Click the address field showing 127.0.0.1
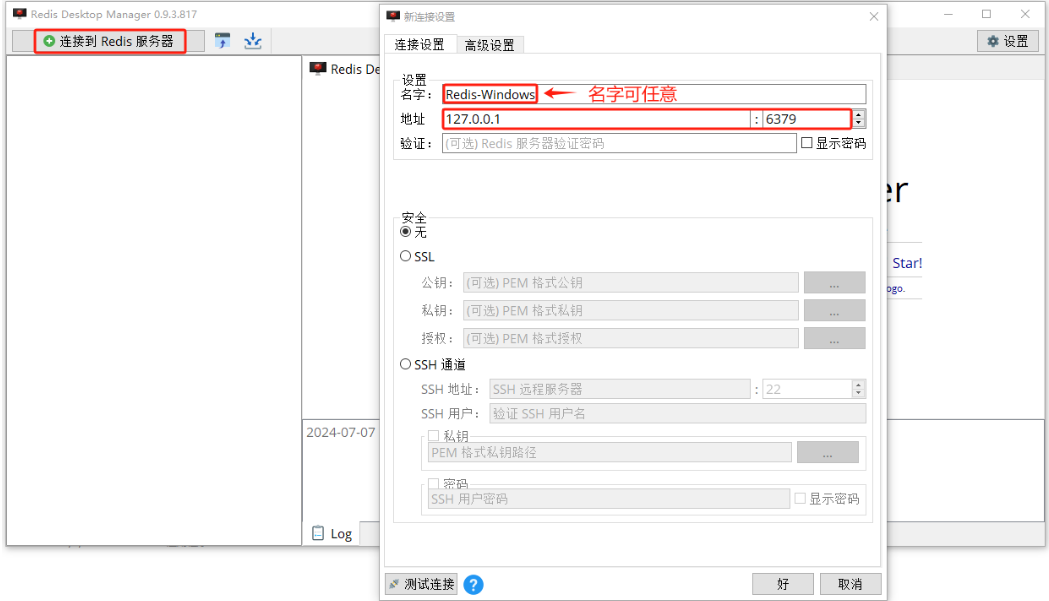Image resolution: width=1049 pixels, height=601 pixels. pos(596,119)
